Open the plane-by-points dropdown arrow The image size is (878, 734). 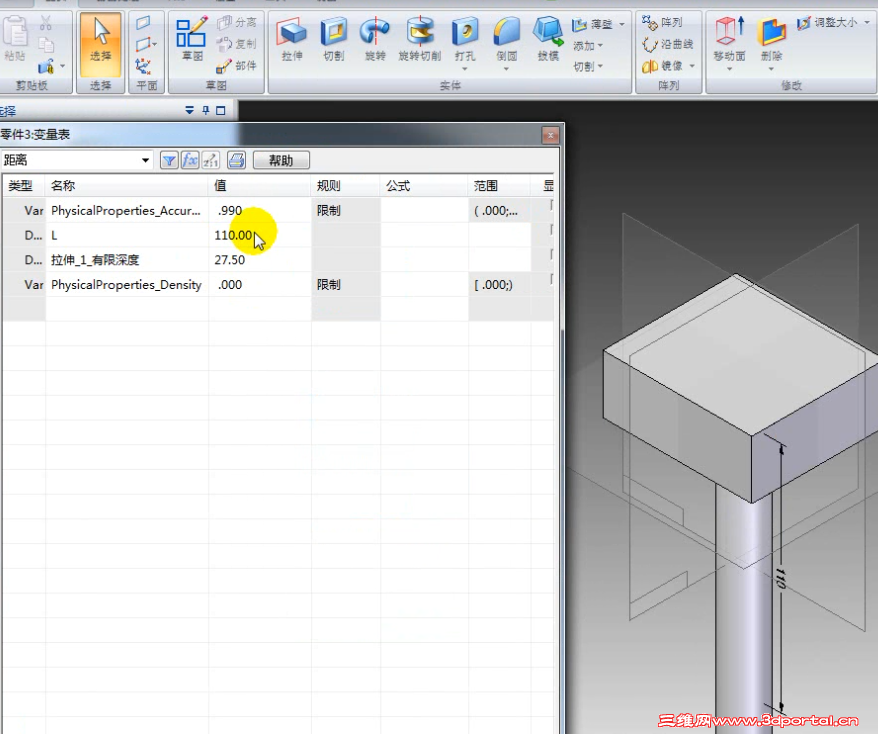[x=155, y=44]
